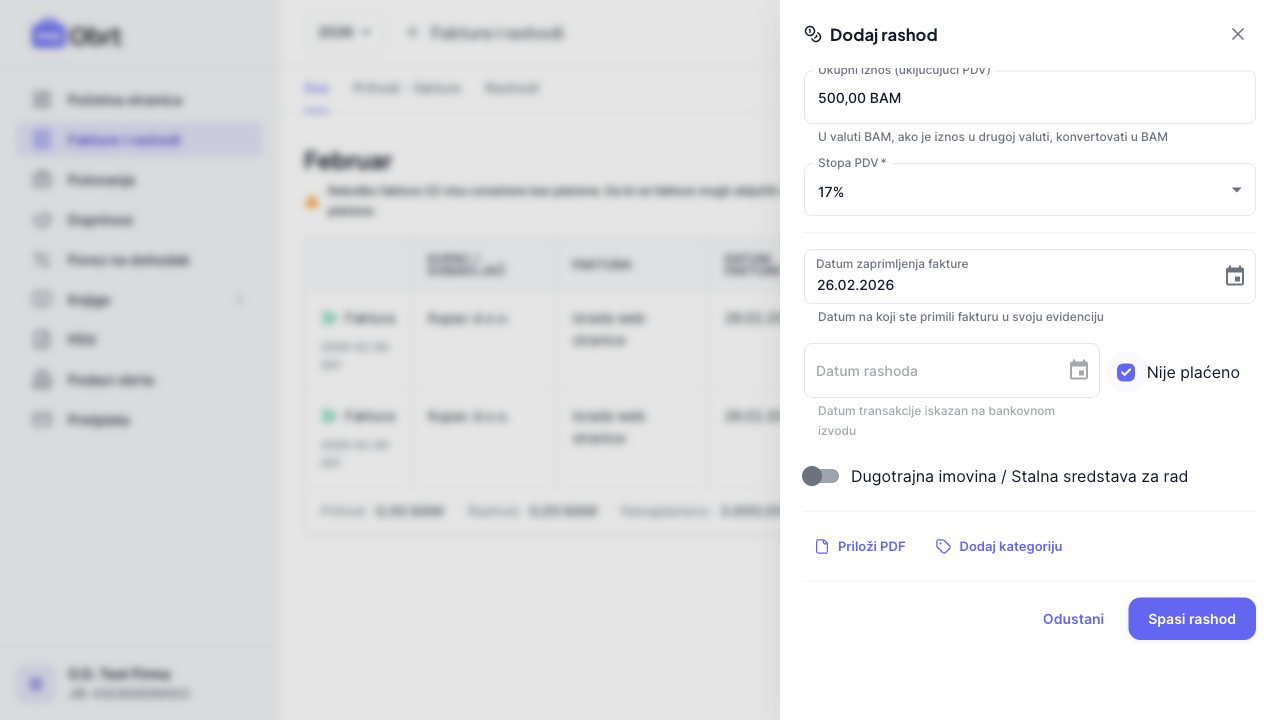This screenshot has width=1280, height=720.
Task: Expand the Knjige sidebar section
Action: coord(238,300)
